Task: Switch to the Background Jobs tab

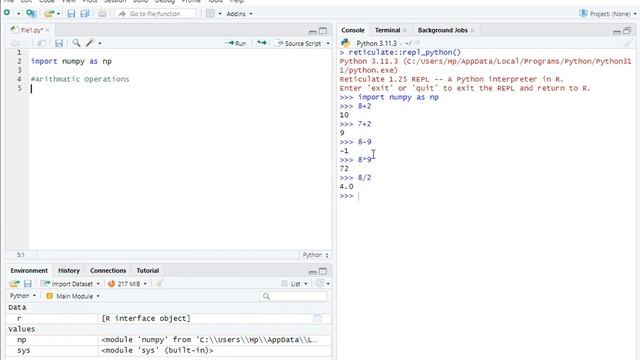Action: (x=442, y=30)
